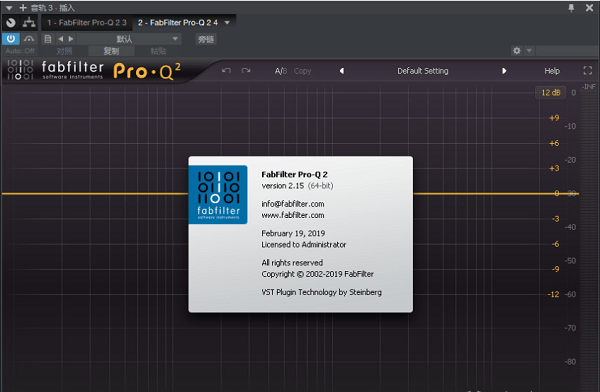Click the 复制 copy button
This screenshot has width=600, height=392.
pyautogui.click(x=111, y=51)
